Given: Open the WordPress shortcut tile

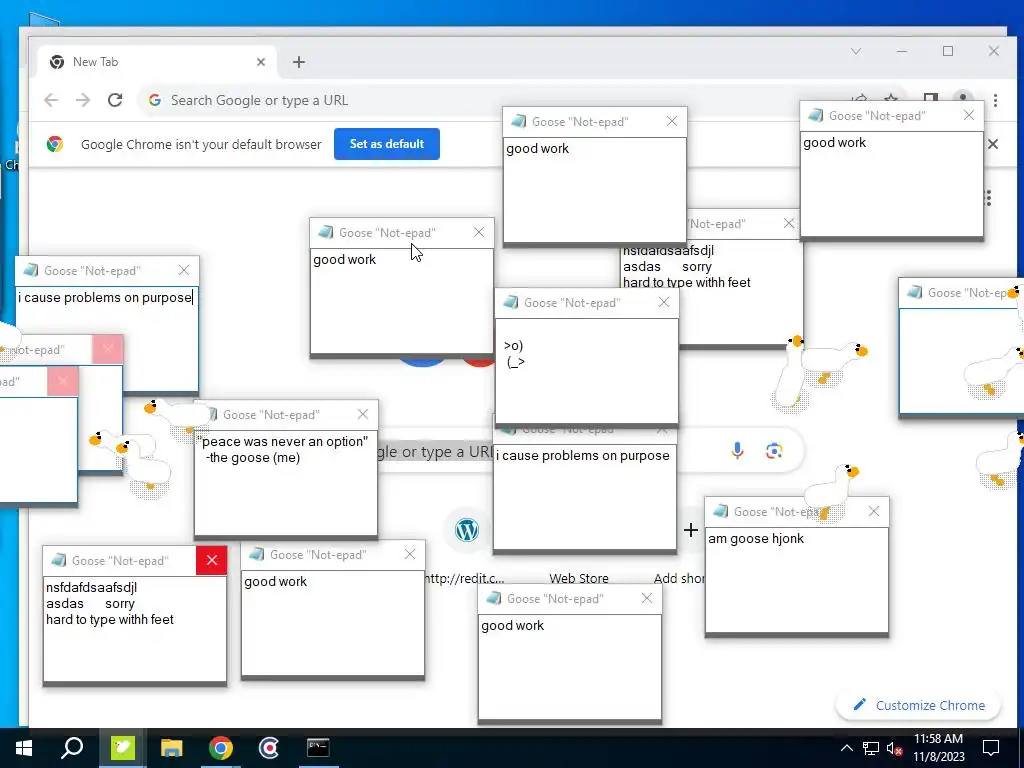Looking at the screenshot, I should pos(467,530).
